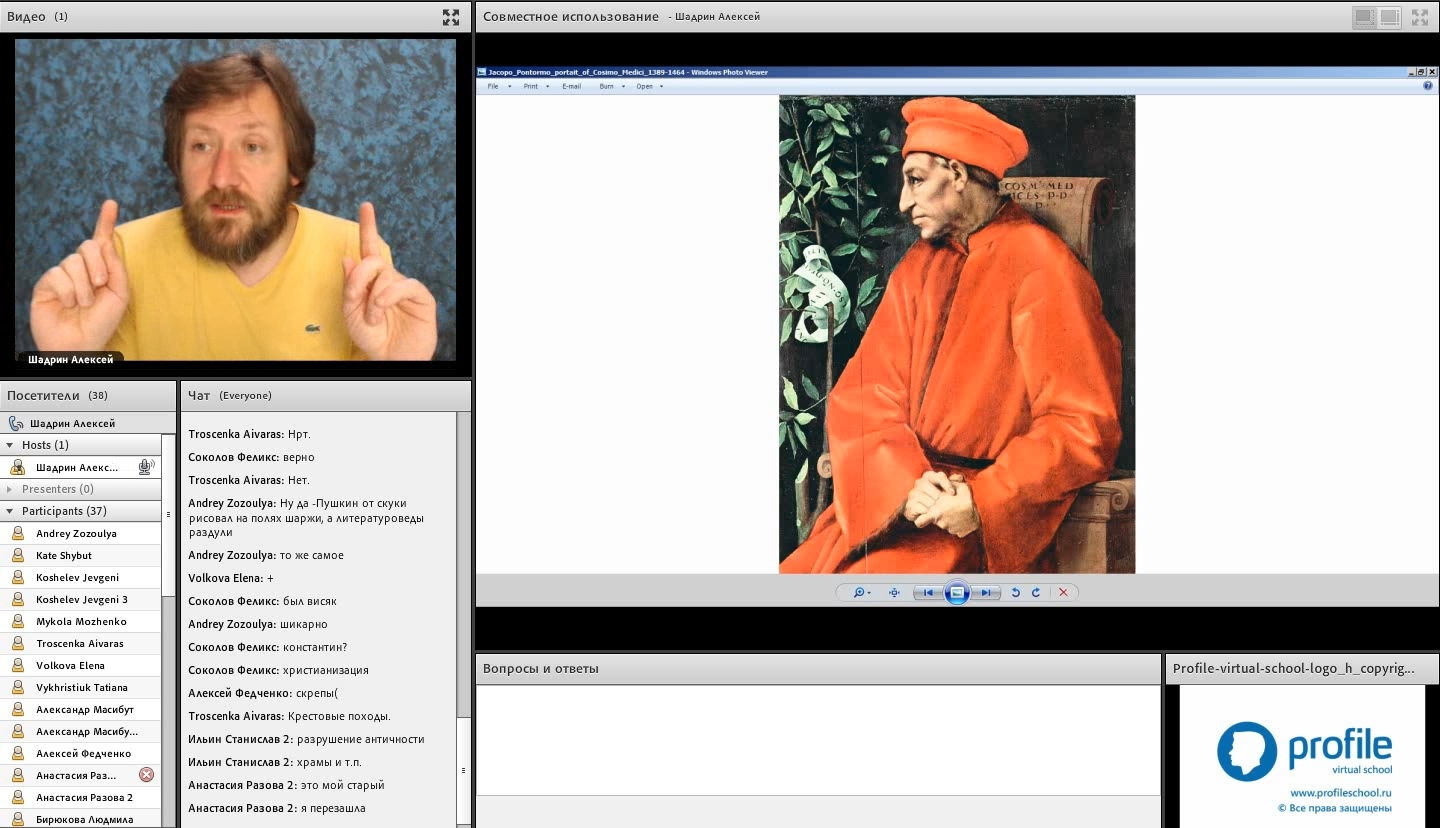Collapse the Participants (37) group
1440x828 pixels.
[x=10, y=511]
